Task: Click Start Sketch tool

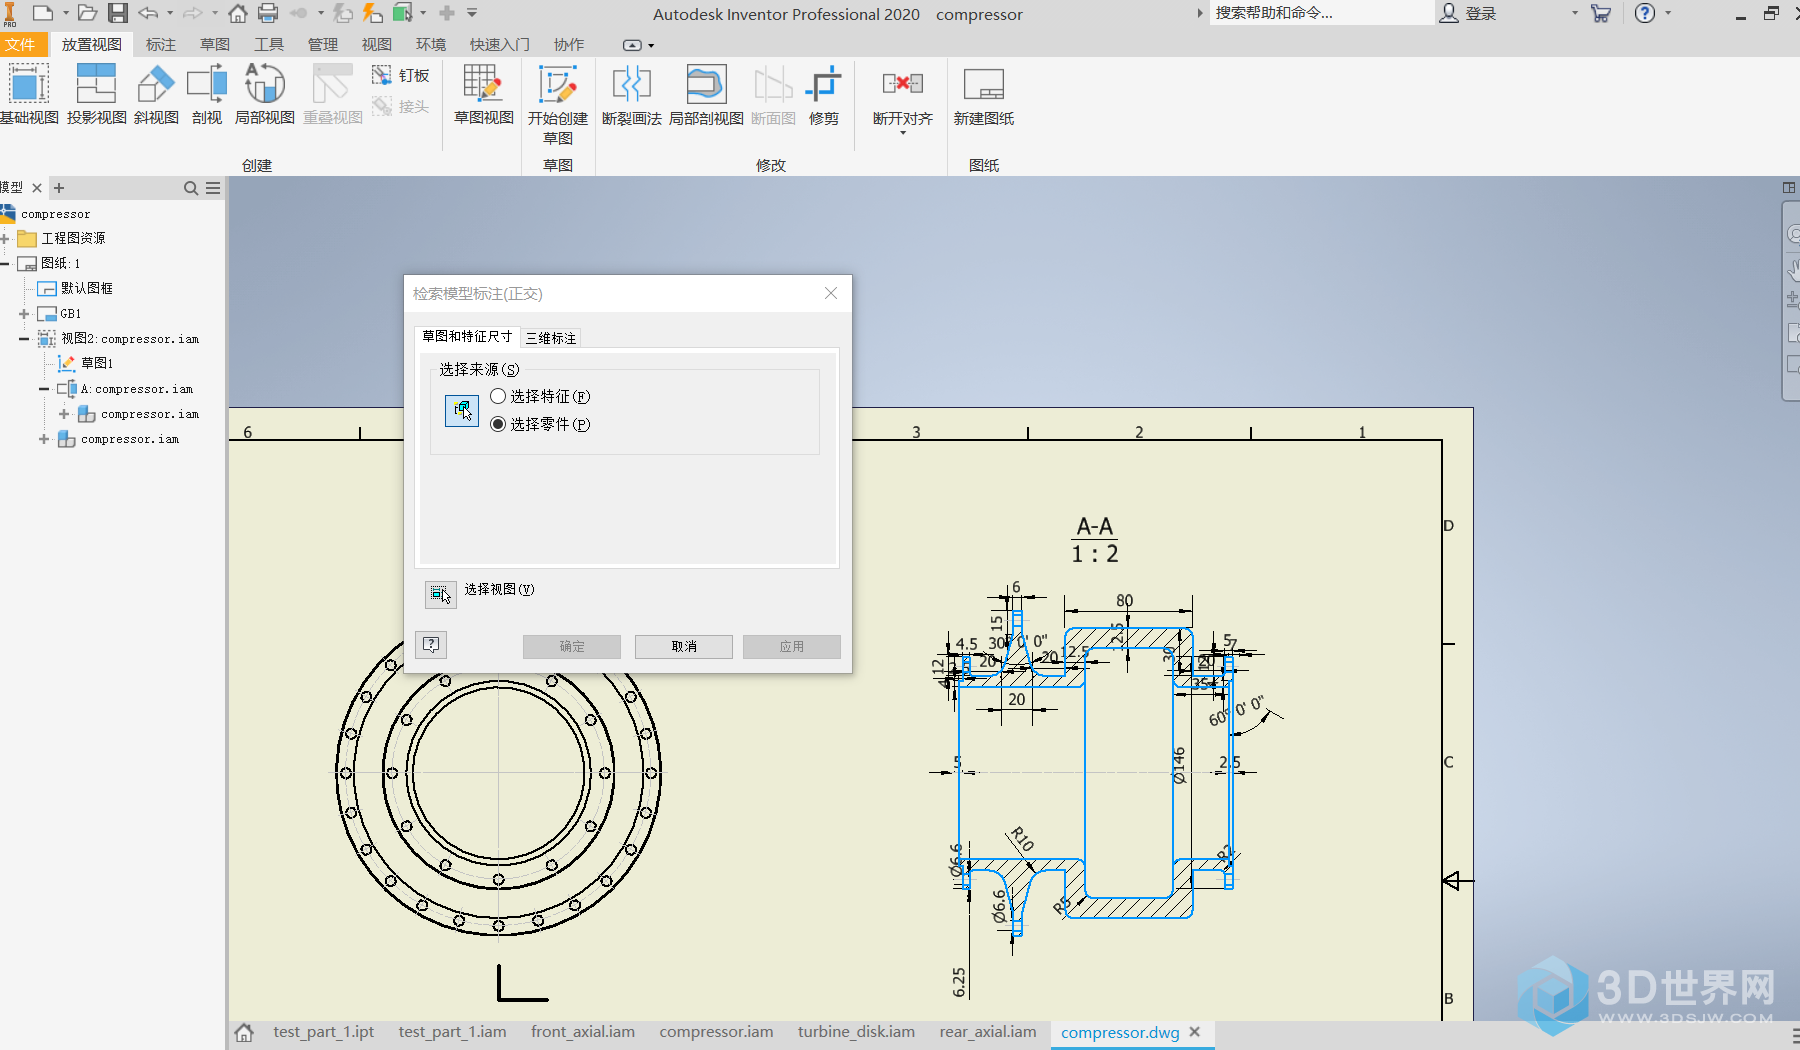Action: tap(558, 105)
